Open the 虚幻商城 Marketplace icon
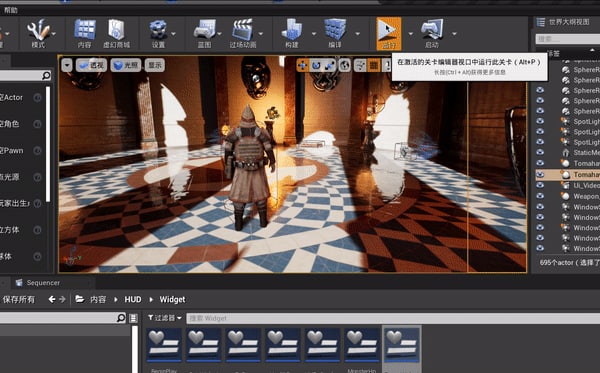The image size is (600, 373). [x=116, y=33]
